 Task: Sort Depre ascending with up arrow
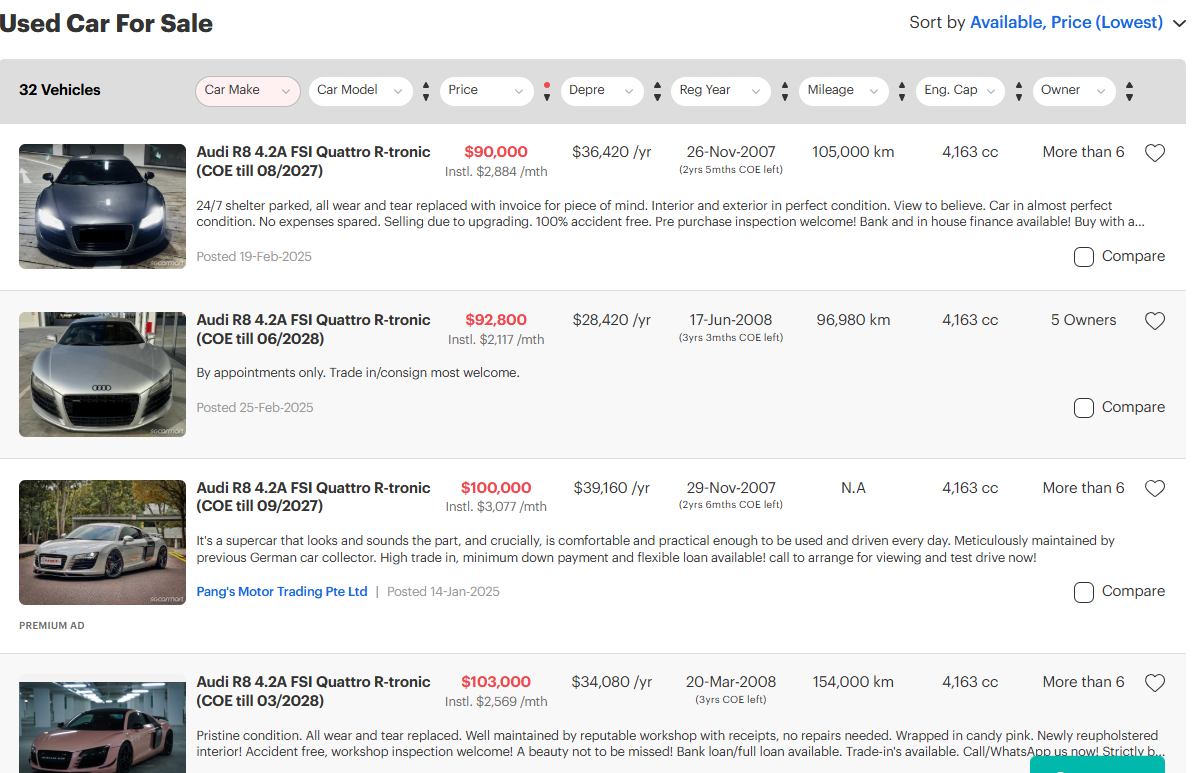tap(657, 85)
